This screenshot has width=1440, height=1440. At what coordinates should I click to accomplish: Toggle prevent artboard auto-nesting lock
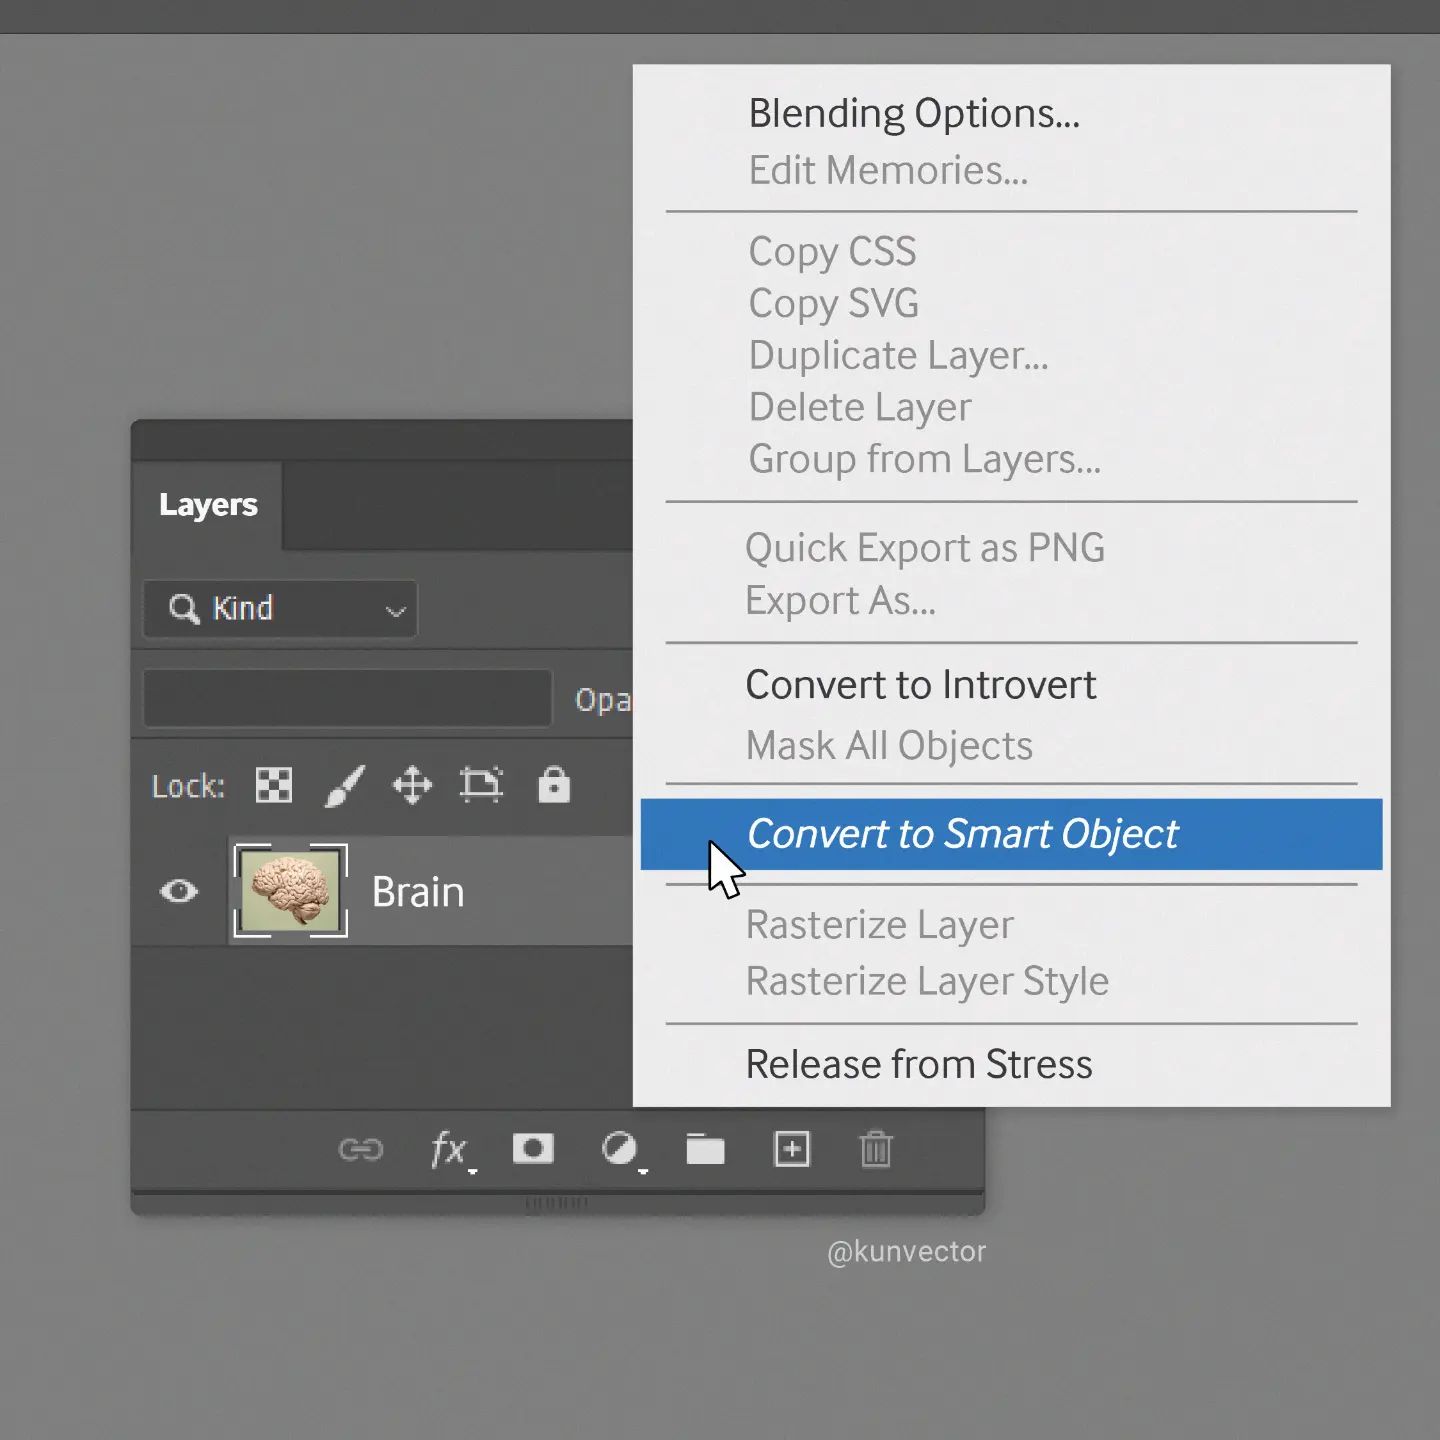[481, 785]
